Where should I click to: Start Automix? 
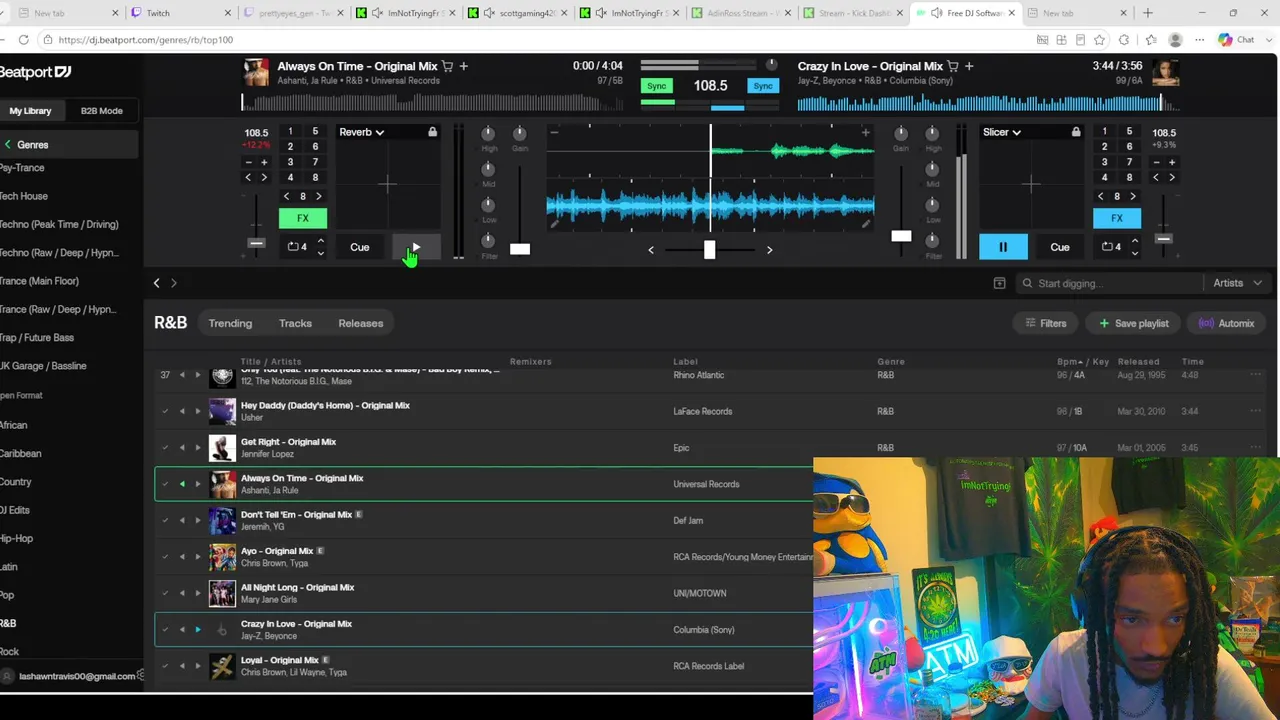point(1226,323)
